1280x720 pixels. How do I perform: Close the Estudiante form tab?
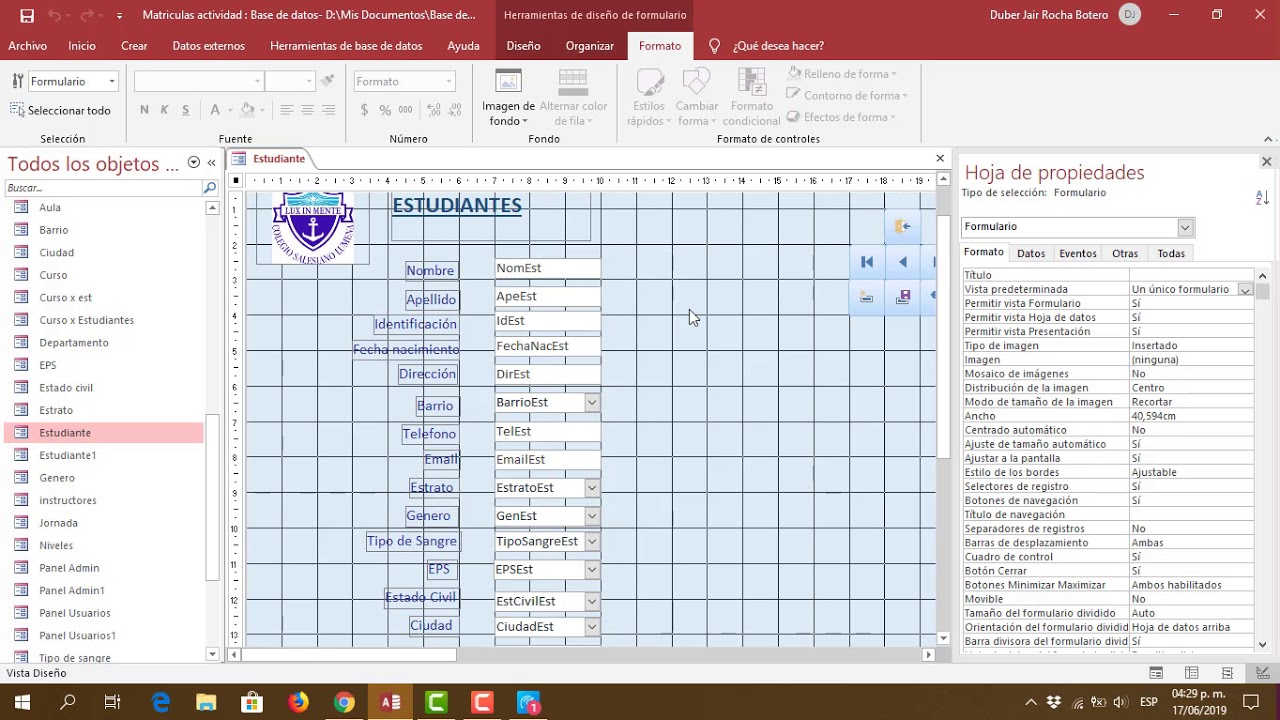click(940, 158)
